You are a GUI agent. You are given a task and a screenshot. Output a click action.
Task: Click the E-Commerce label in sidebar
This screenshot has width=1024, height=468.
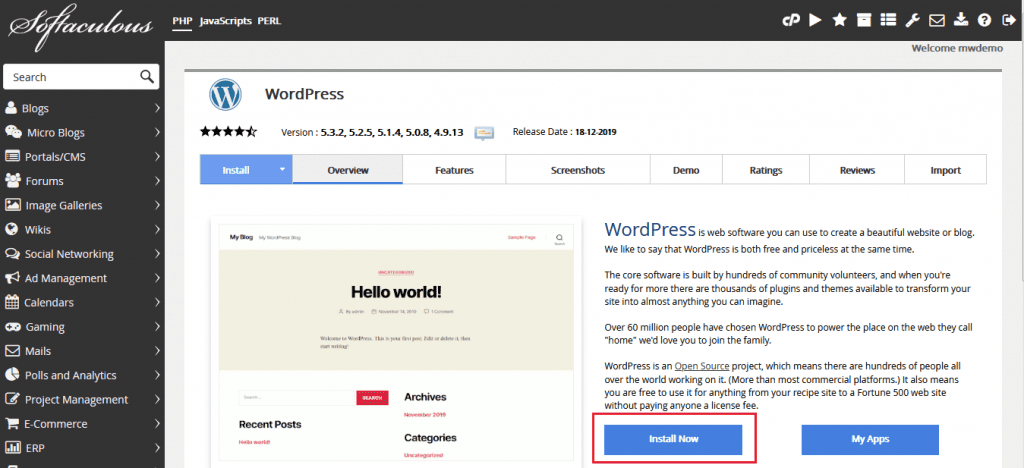56,424
